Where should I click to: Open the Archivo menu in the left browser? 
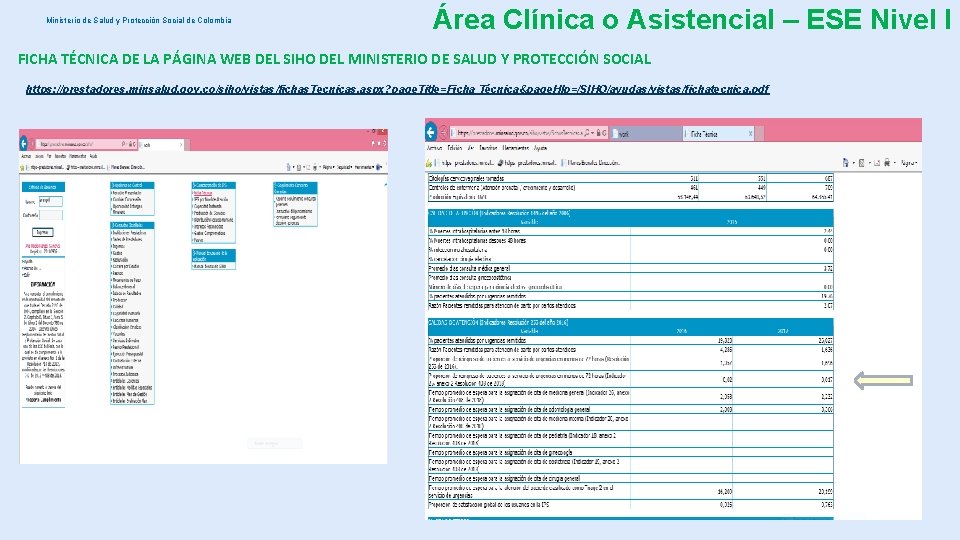pyautogui.click(x=26, y=156)
